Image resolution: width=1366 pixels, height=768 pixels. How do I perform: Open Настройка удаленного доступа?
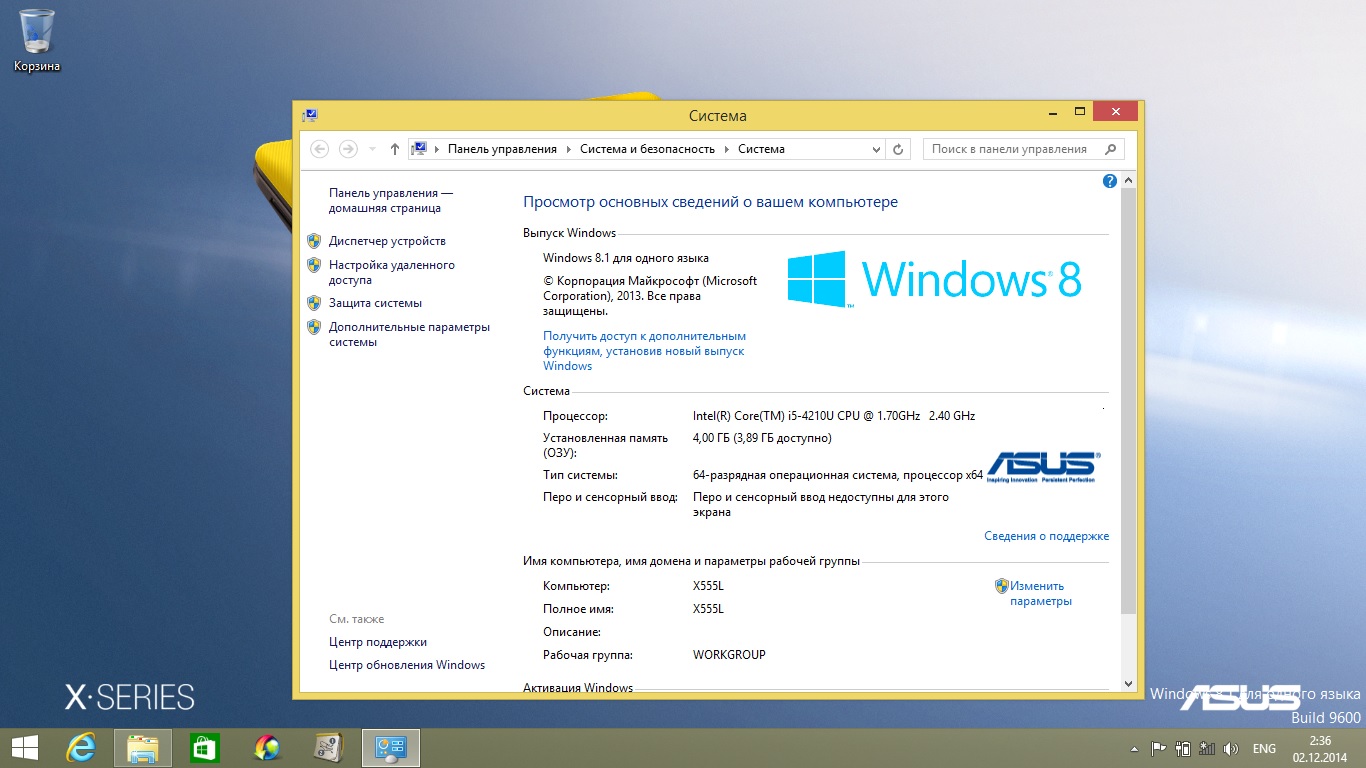(391, 272)
